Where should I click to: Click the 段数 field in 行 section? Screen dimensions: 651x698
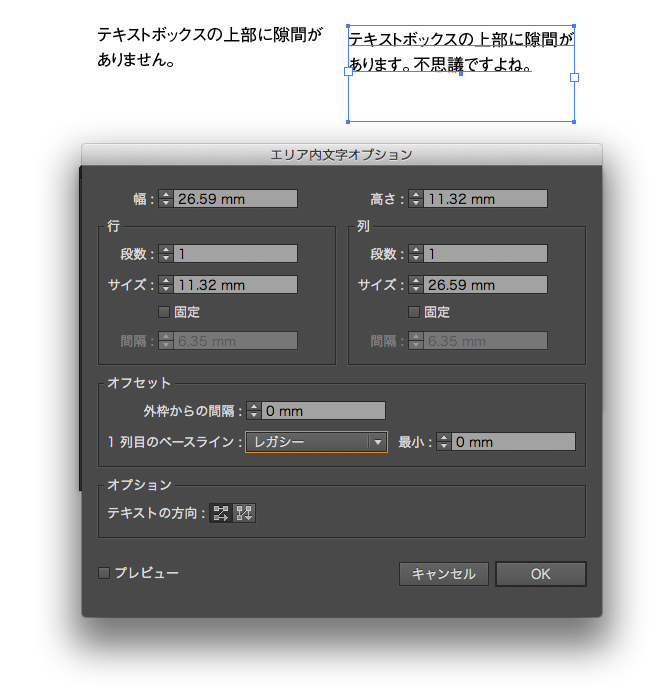tap(235, 253)
